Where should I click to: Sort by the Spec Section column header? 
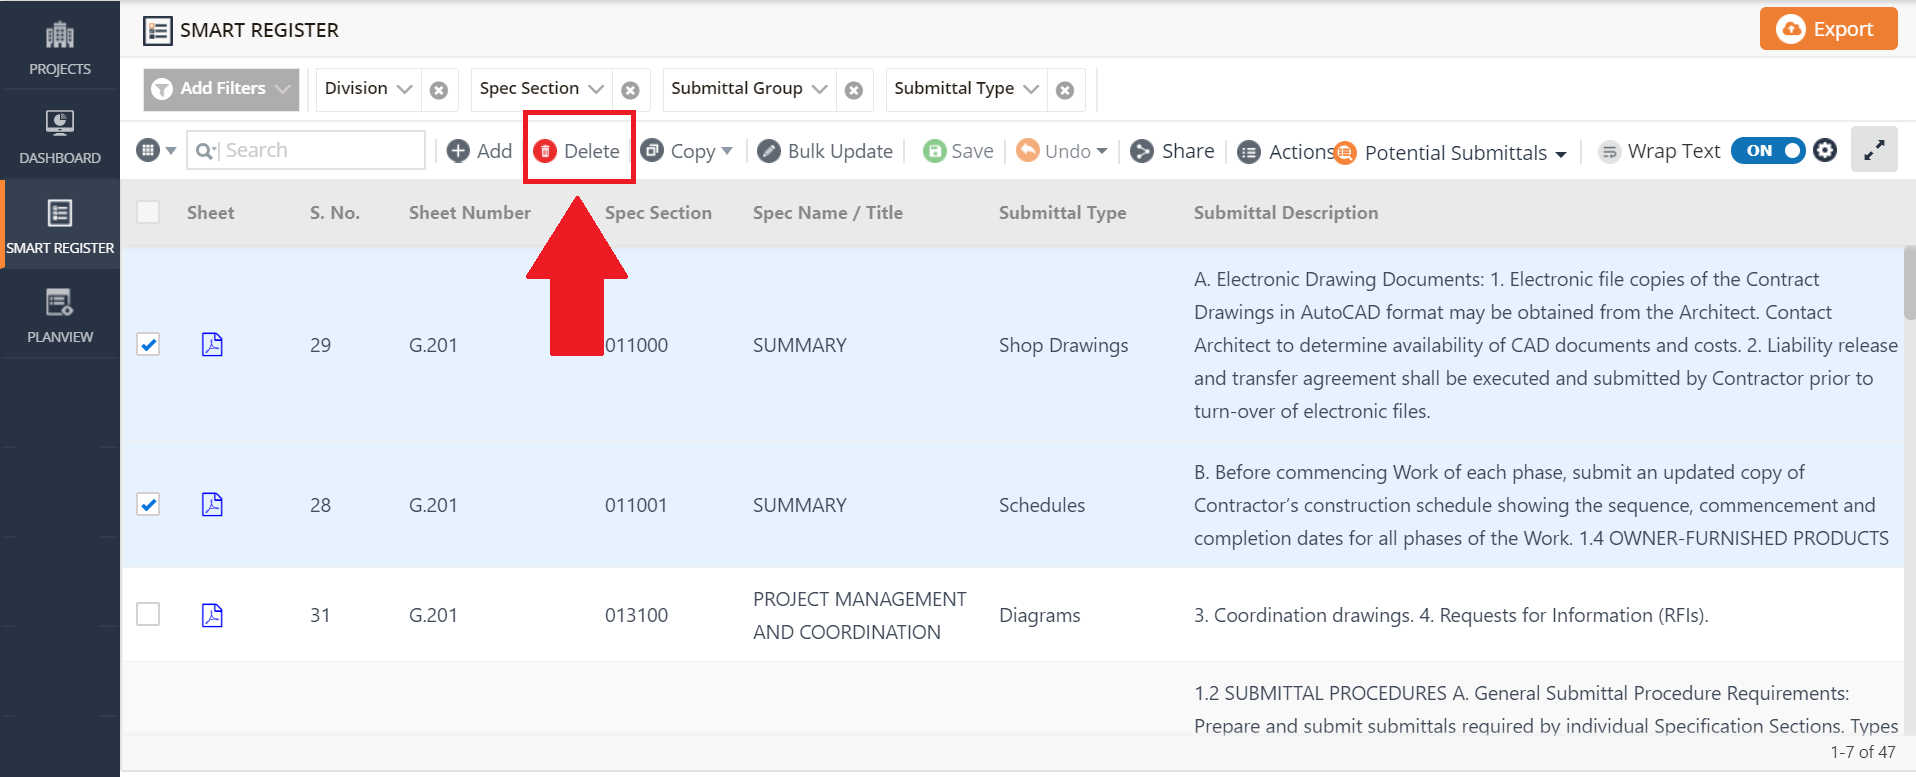[658, 213]
